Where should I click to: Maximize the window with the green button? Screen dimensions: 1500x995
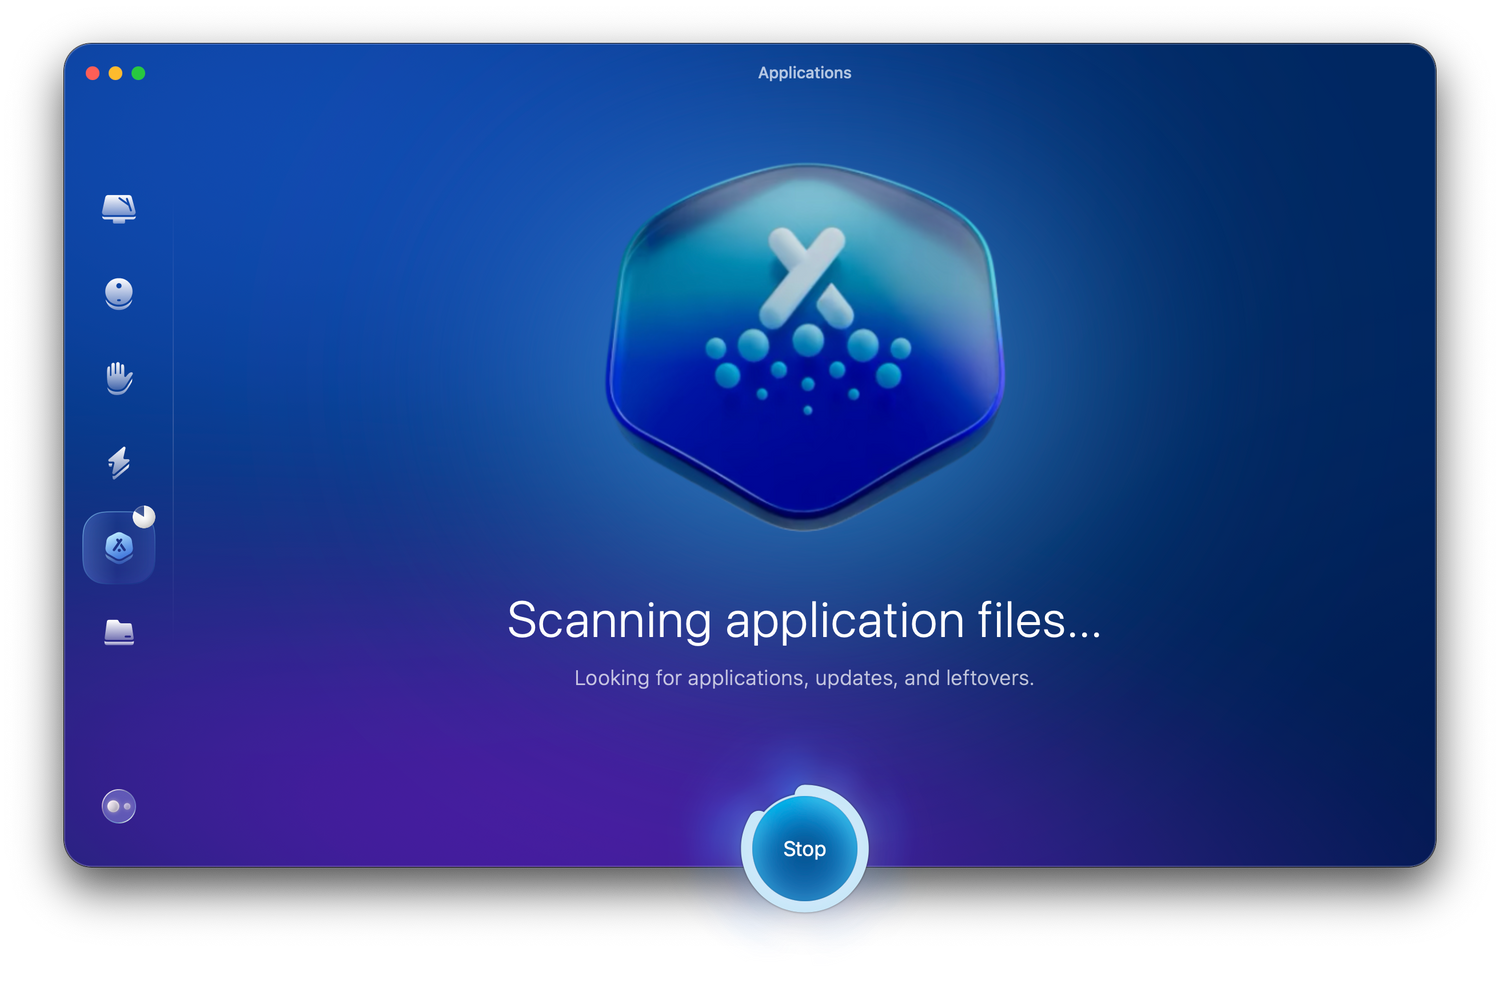(139, 73)
